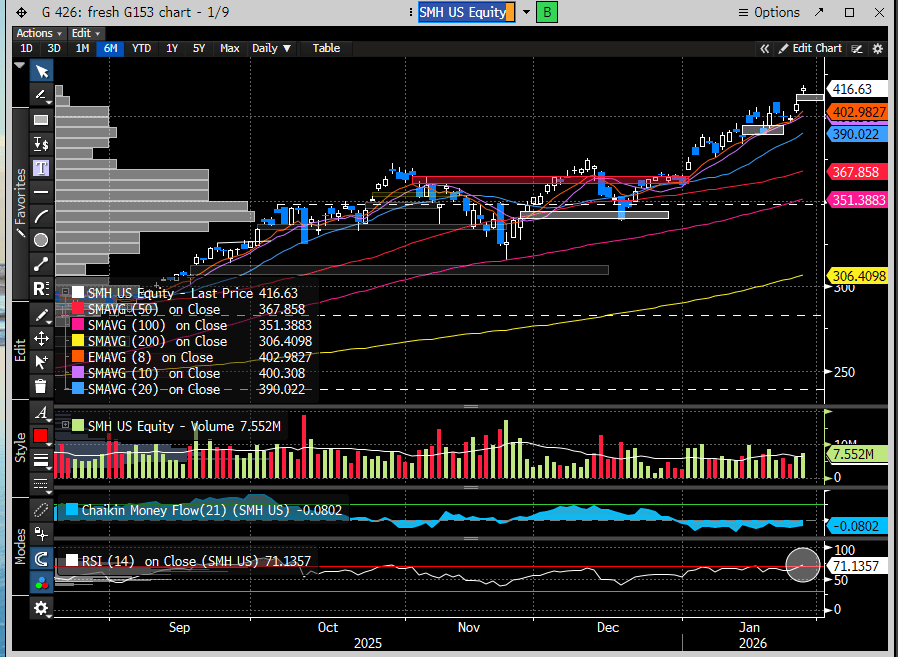Select the 1D time range
The image size is (898, 657).
click(x=26, y=48)
